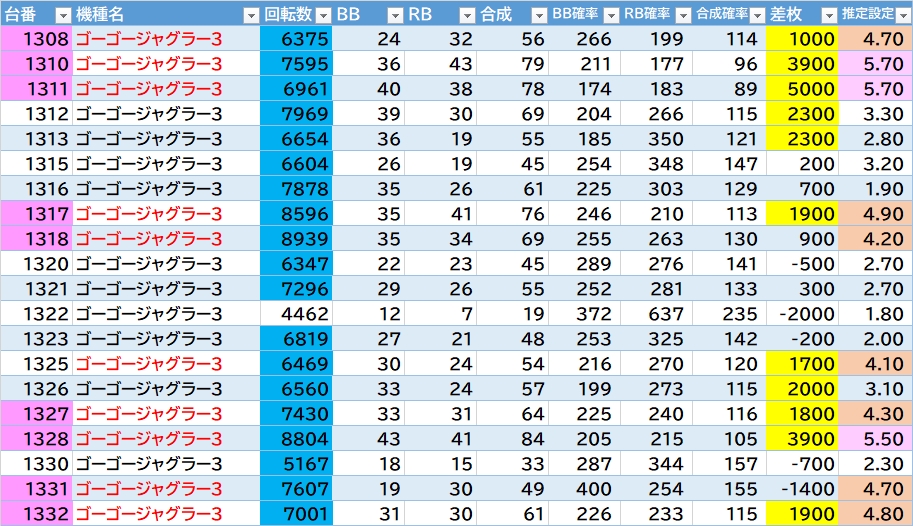The height and width of the screenshot is (526, 913).
Task: Select RB count 7 in row 1322
Action: coord(440,313)
